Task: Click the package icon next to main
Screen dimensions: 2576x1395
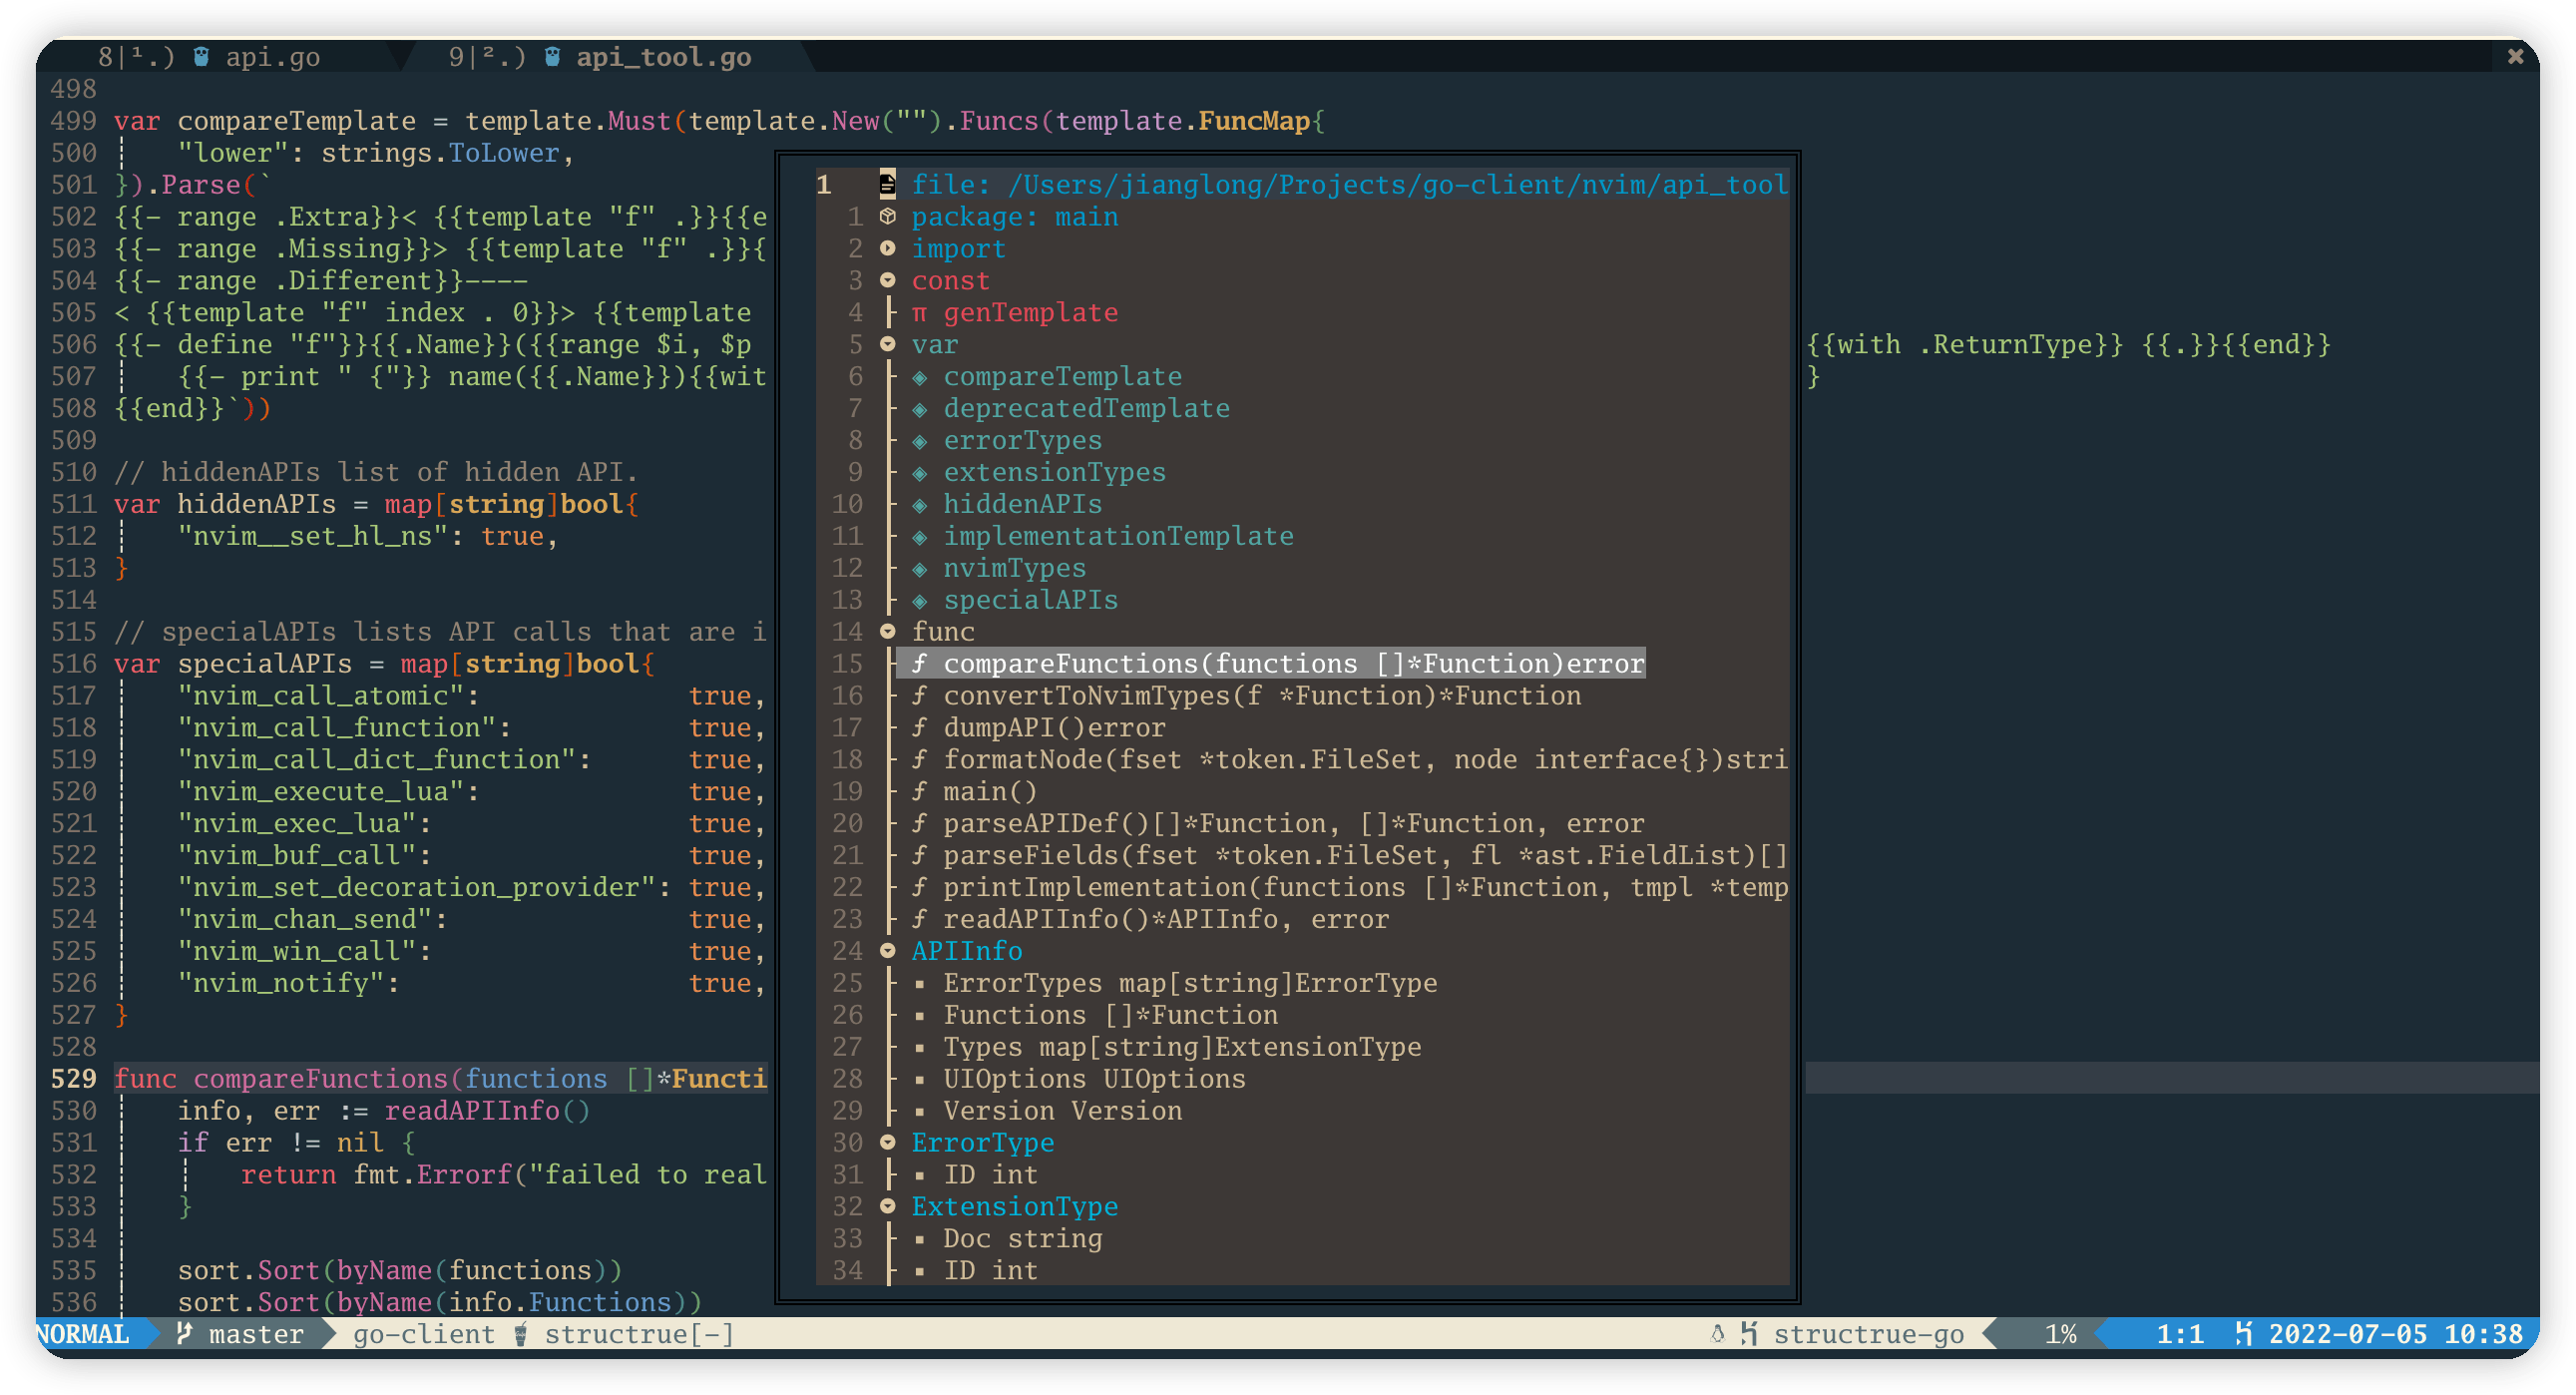Action: point(887,216)
